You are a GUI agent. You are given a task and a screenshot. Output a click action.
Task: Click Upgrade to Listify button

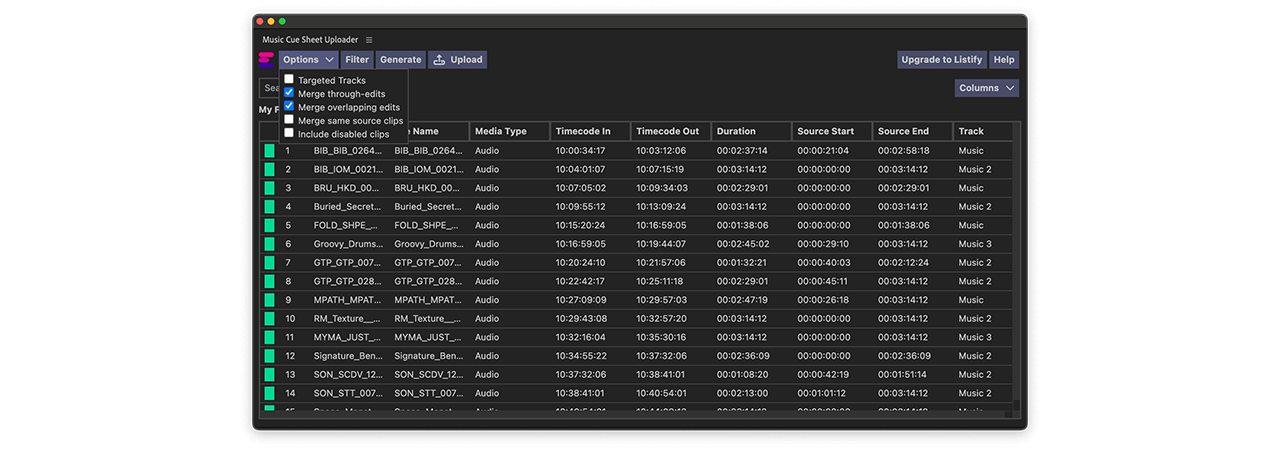941,60
